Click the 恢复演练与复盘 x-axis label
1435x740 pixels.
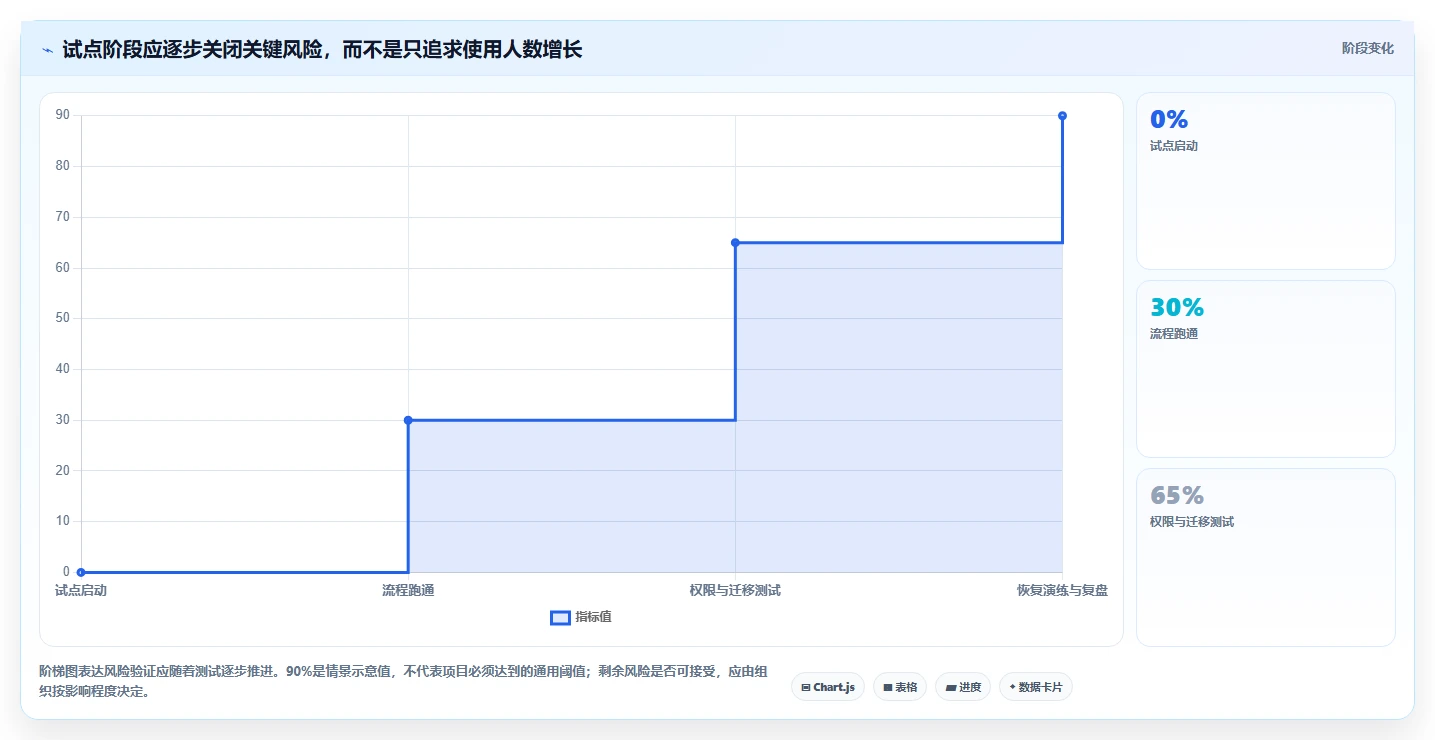click(x=1062, y=591)
